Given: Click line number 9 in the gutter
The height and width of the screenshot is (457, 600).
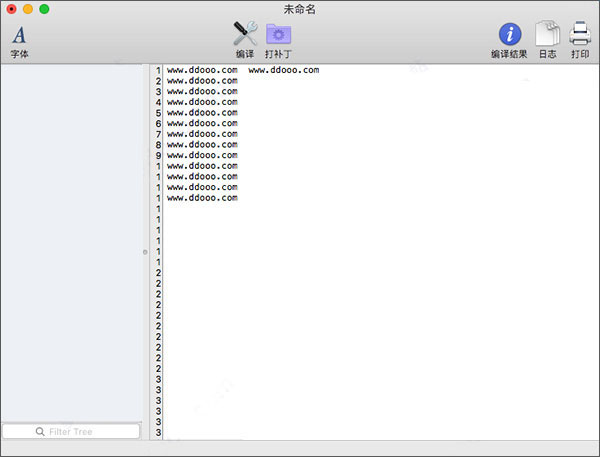Looking at the screenshot, I should point(158,156).
